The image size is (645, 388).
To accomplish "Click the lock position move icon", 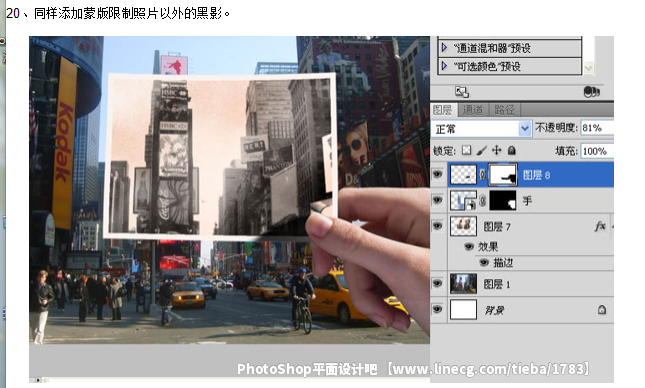I will (x=497, y=150).
